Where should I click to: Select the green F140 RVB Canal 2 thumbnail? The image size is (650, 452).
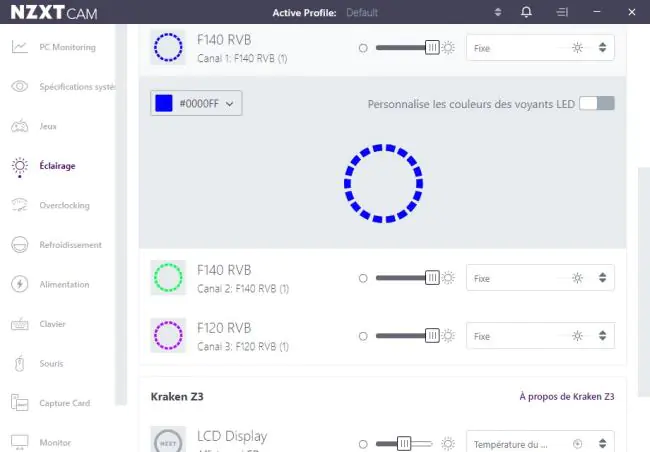168,277
